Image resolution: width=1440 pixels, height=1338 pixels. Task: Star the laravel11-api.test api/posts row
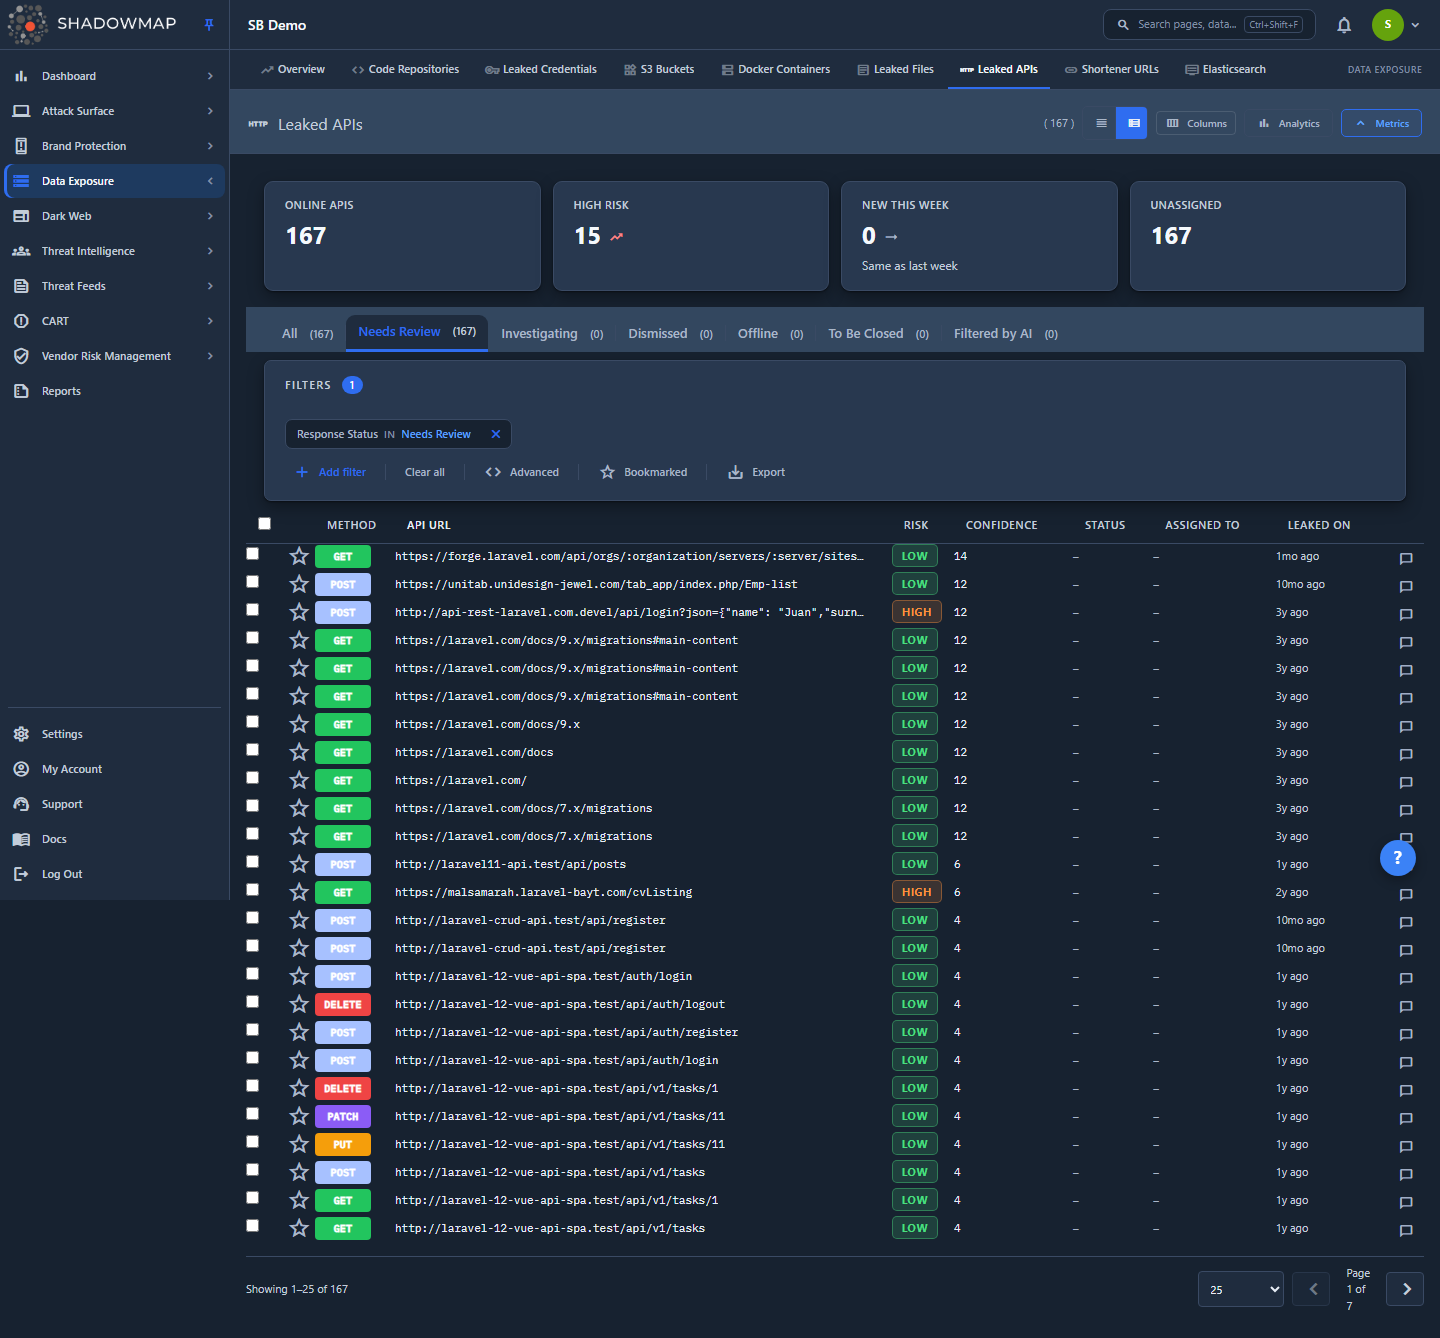coord(299,864)
